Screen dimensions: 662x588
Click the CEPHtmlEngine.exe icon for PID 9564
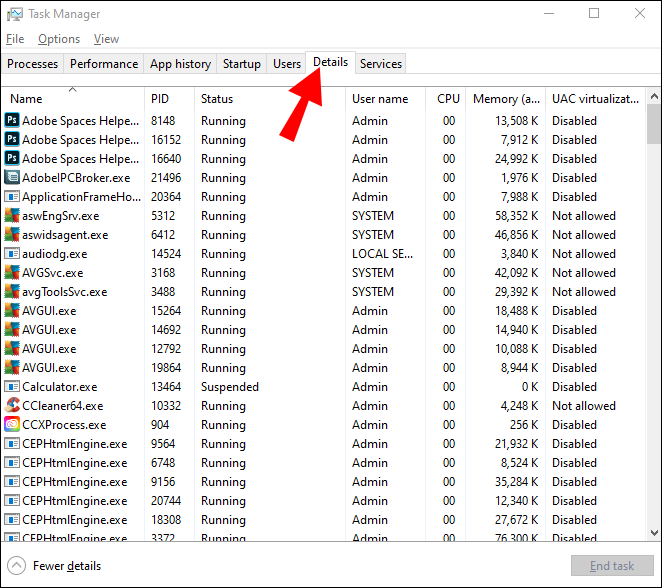(x=12, y=443)
